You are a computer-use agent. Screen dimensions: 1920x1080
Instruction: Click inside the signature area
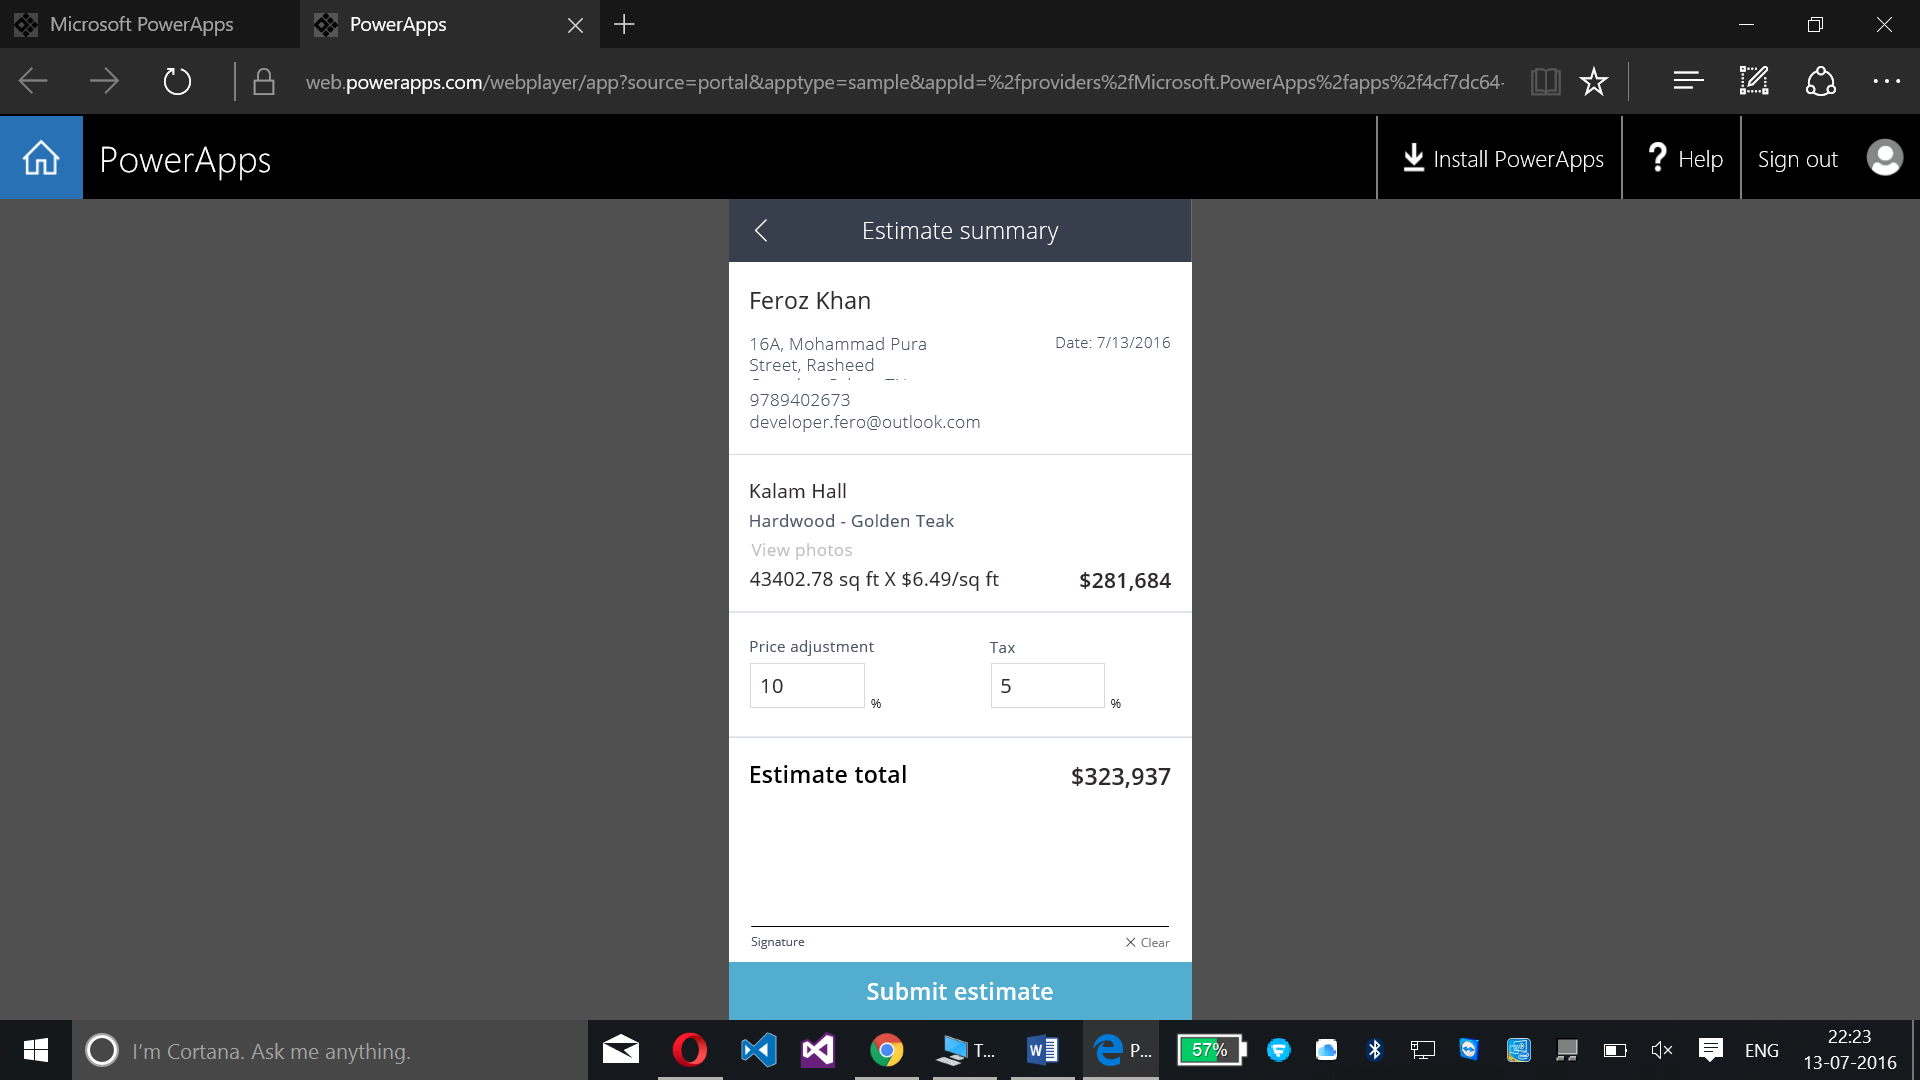pyautogui.click(x=960, y=865)
